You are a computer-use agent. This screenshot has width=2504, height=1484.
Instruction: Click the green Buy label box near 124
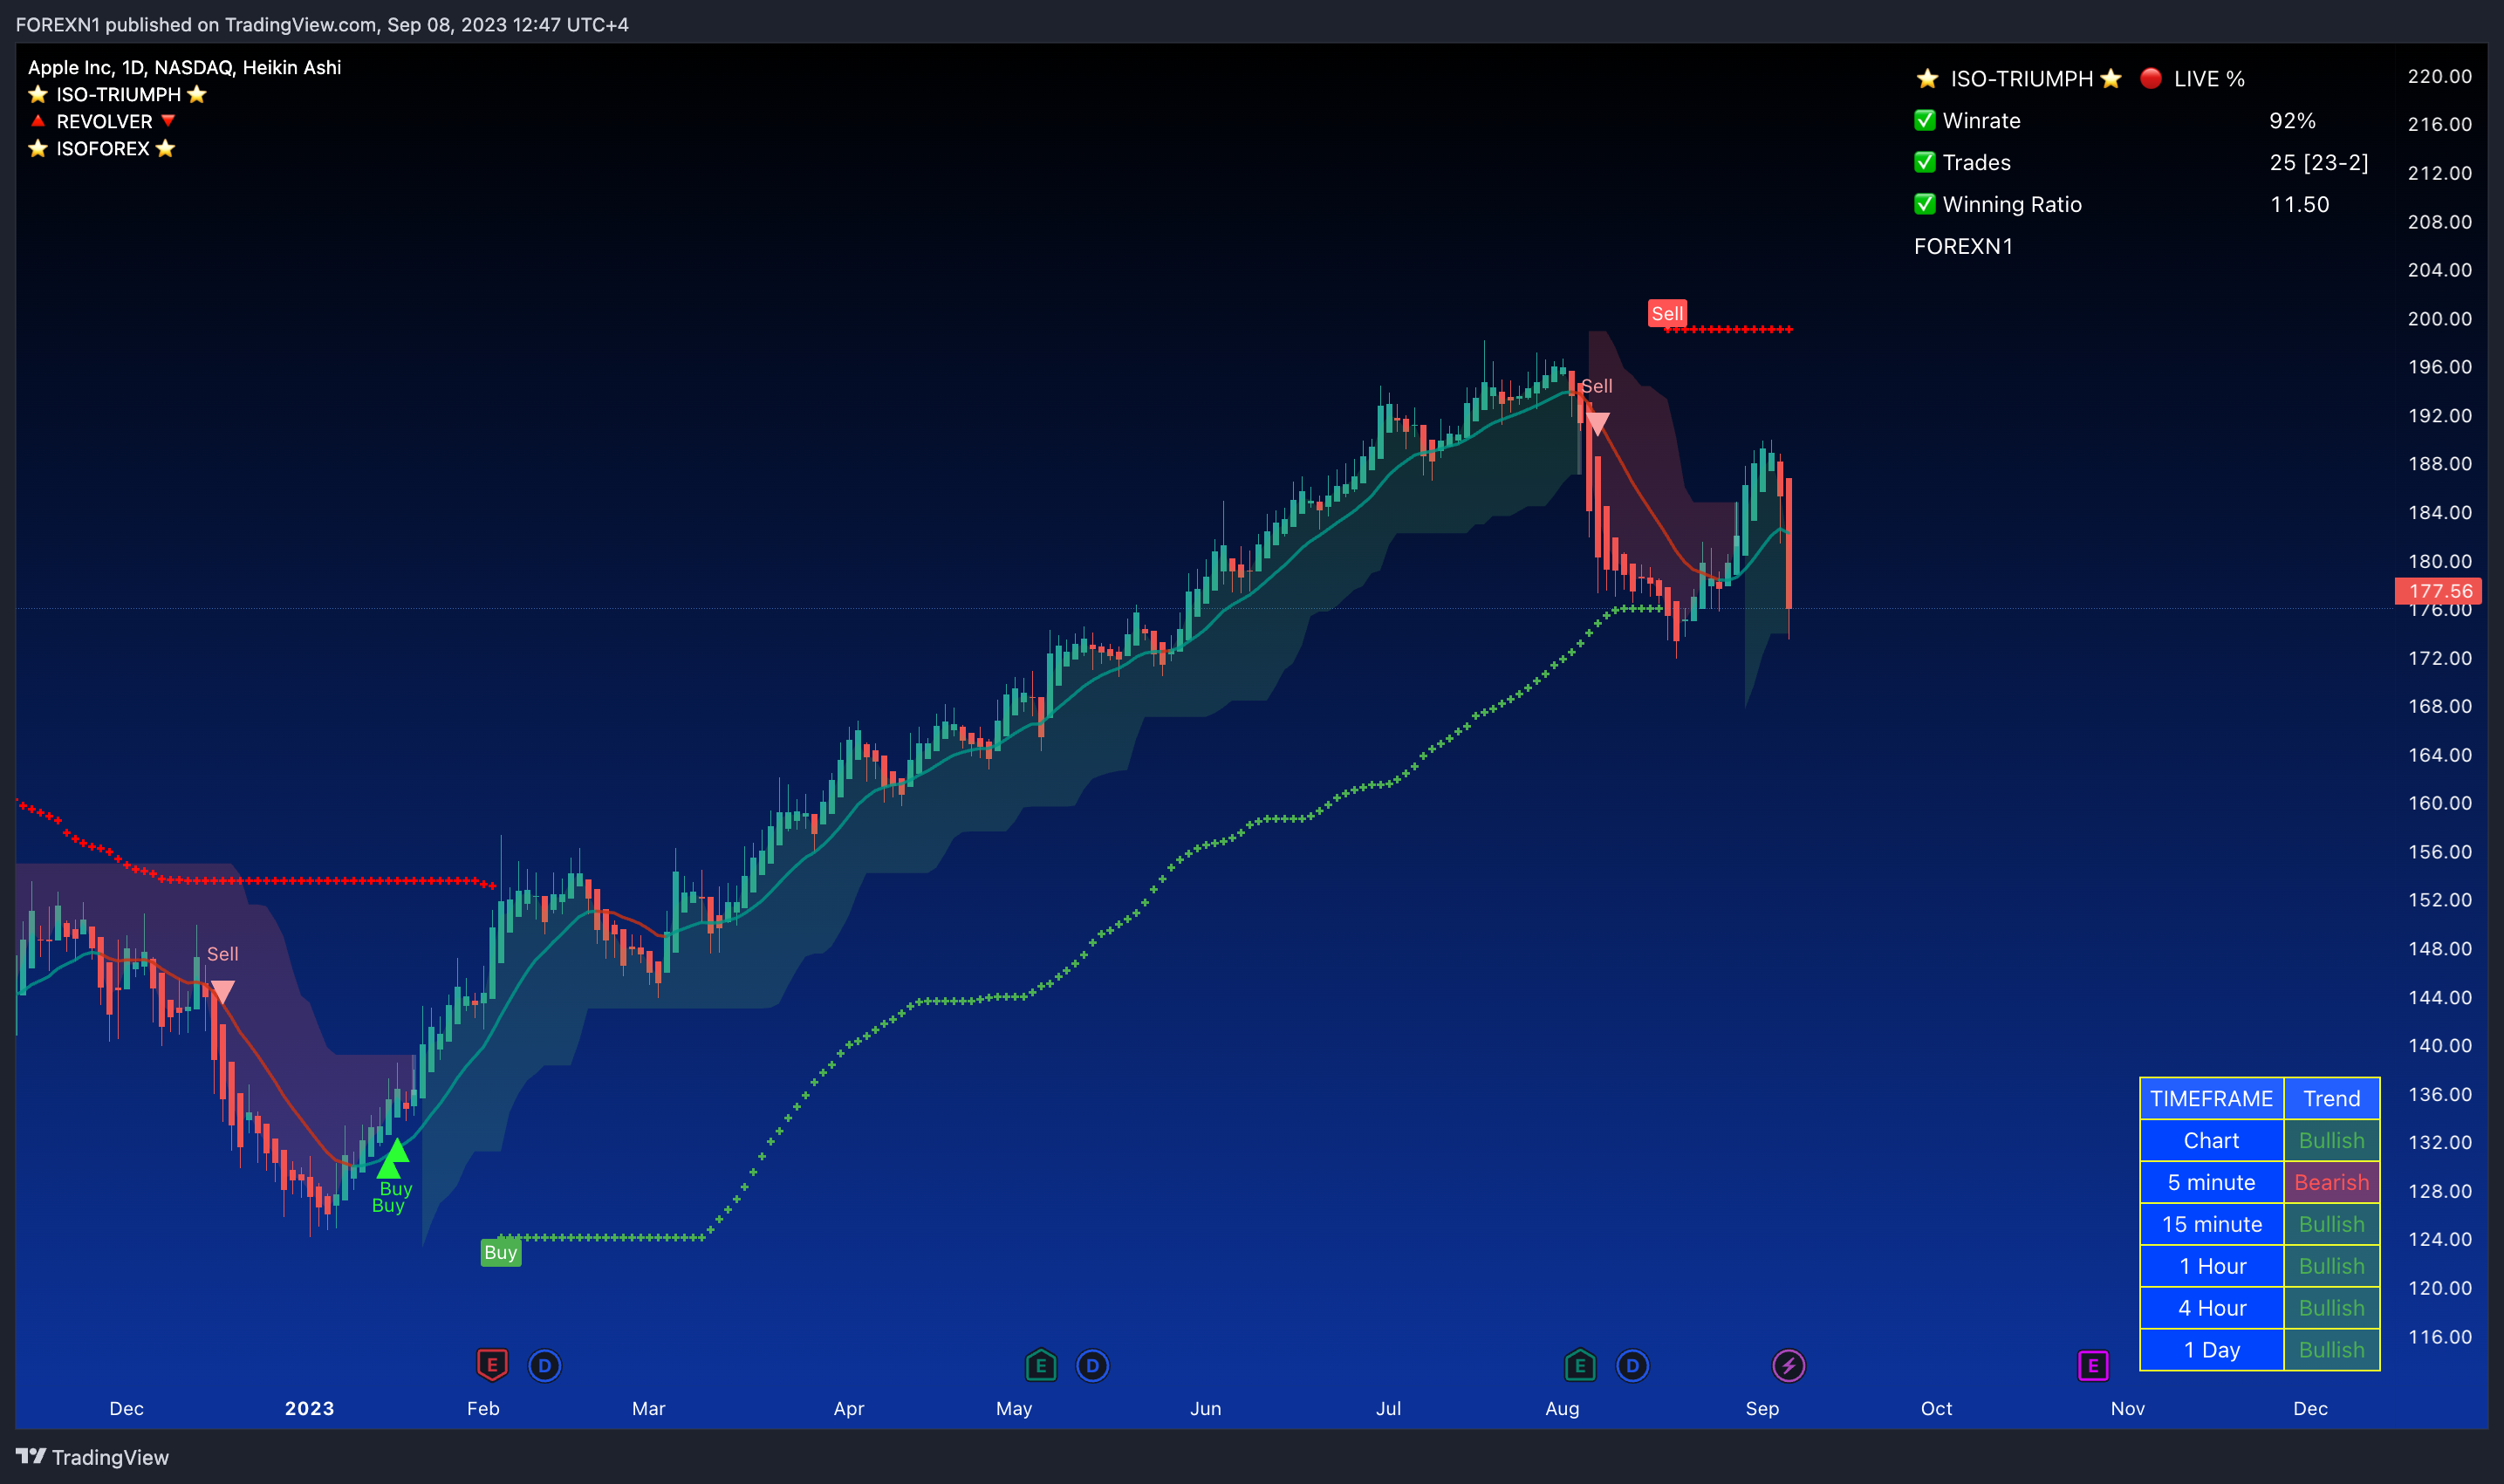point(501,1252)
